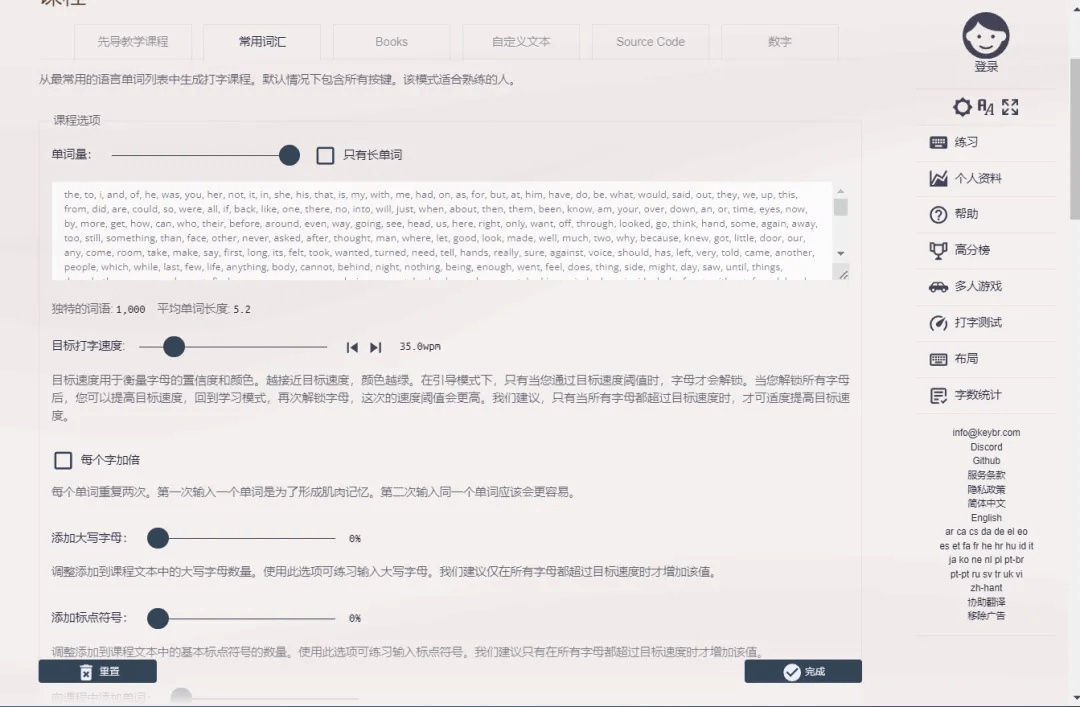Open the 多人游戏 multiplayer item

click(978, 286)
